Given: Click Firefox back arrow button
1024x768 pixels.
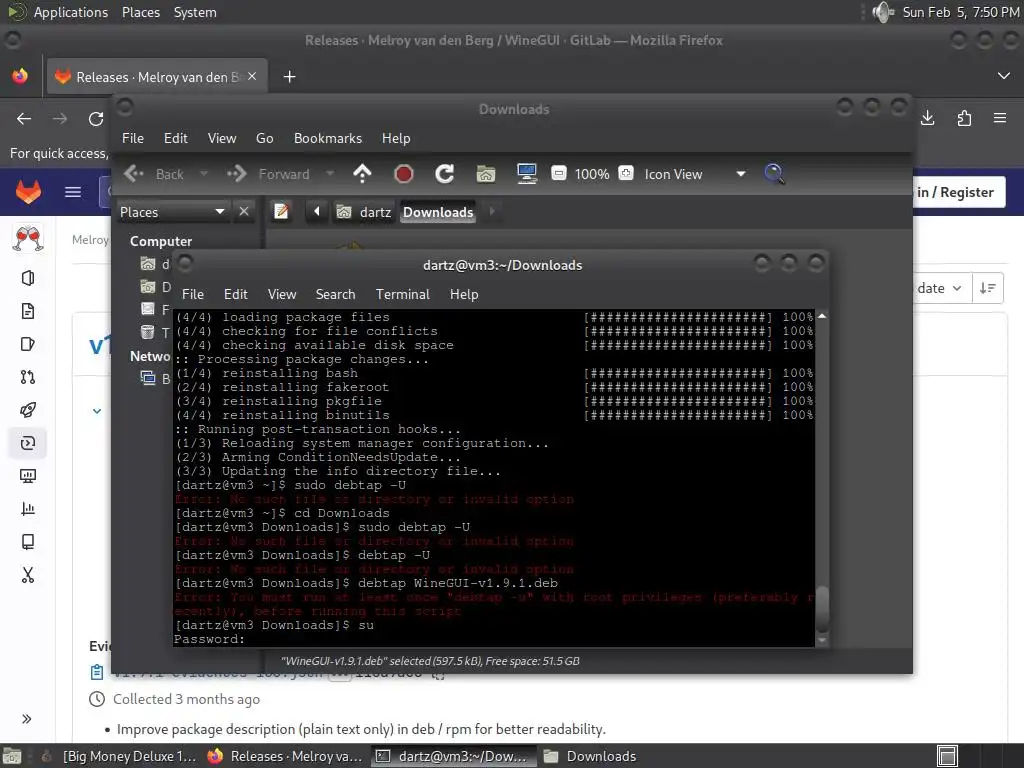Looking at the screenshot, I should [24, 119].
